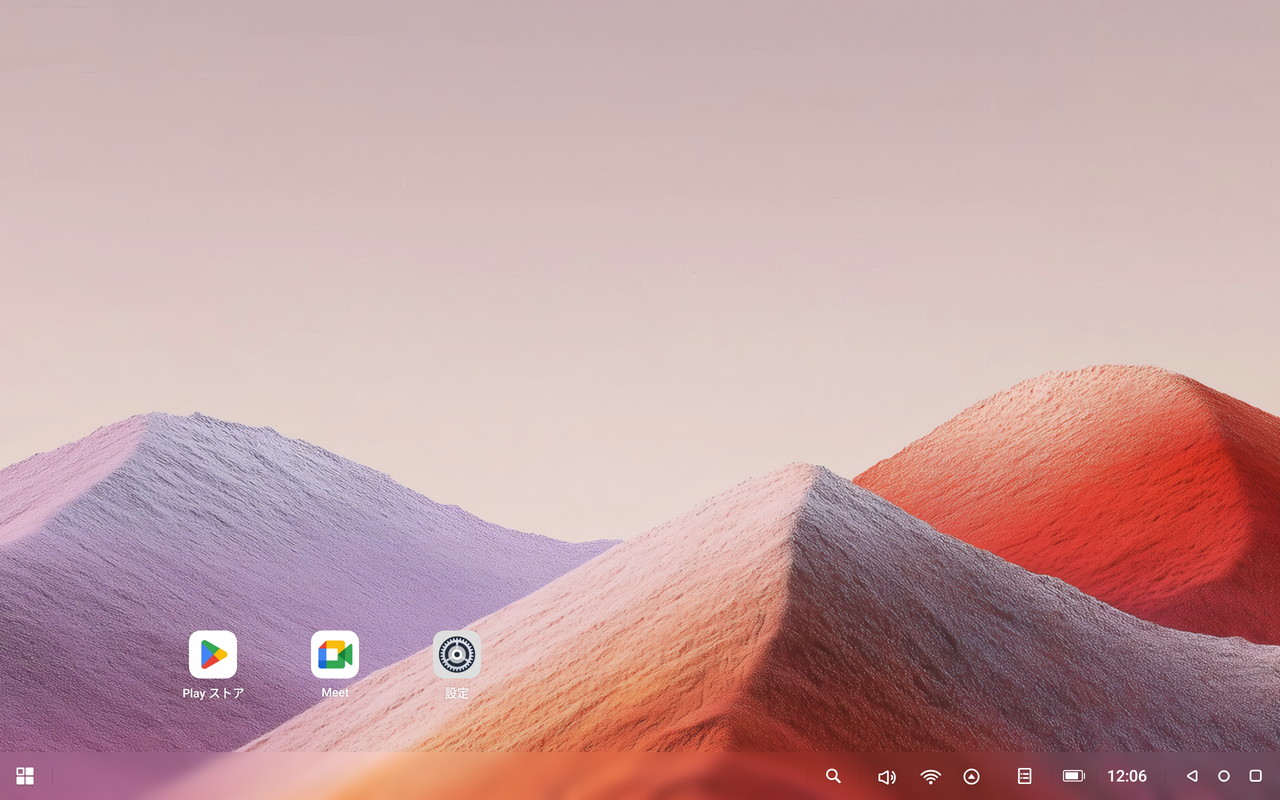Screen dimensions: 1280x800
Task: Open the volume speaker control
Action: click(886, 777)
